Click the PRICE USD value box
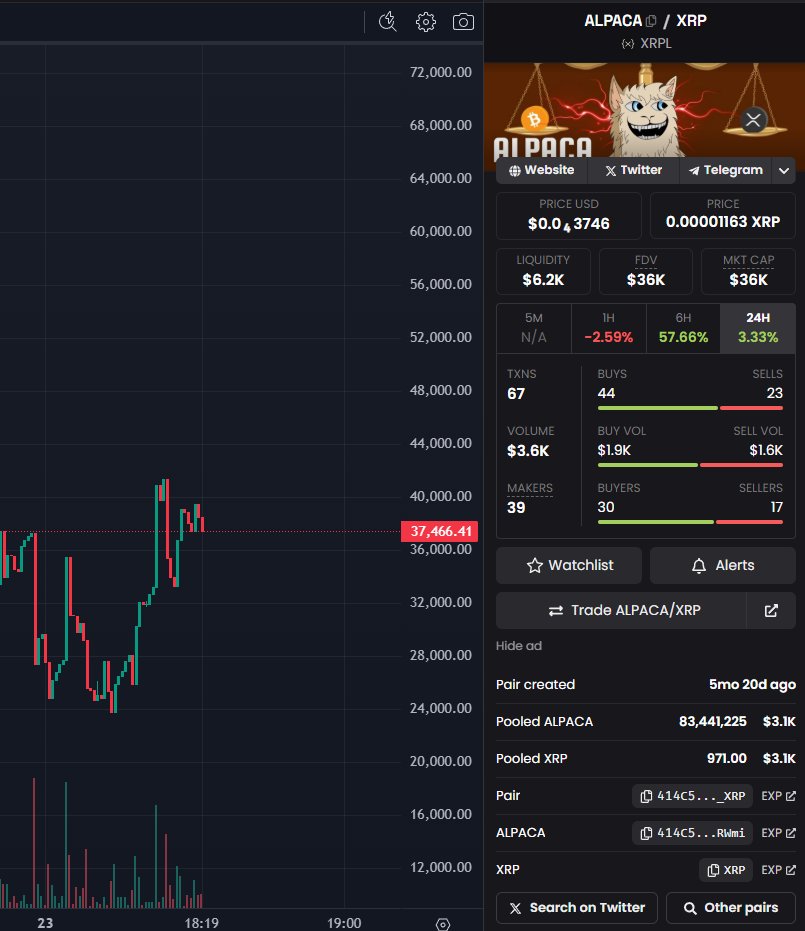 tap(569, 216)
